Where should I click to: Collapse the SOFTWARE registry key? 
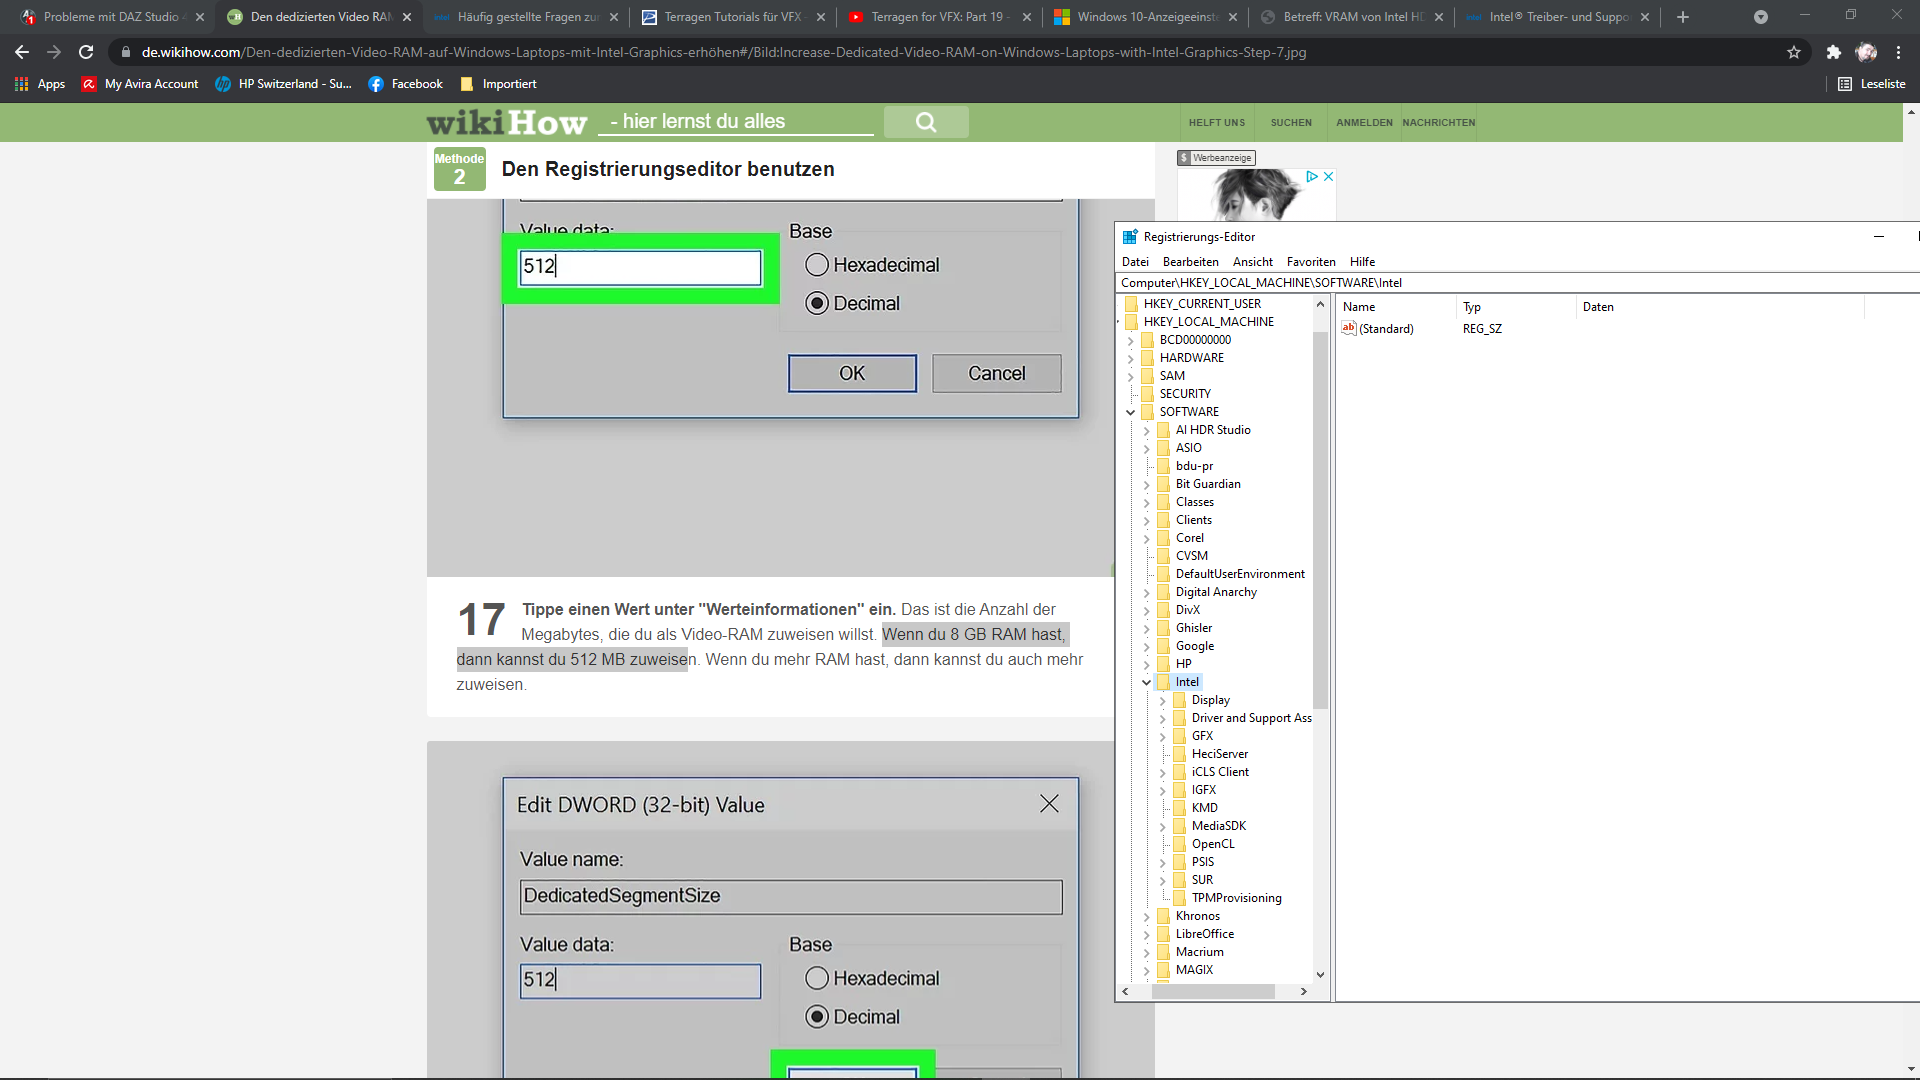coord(1130,412)
